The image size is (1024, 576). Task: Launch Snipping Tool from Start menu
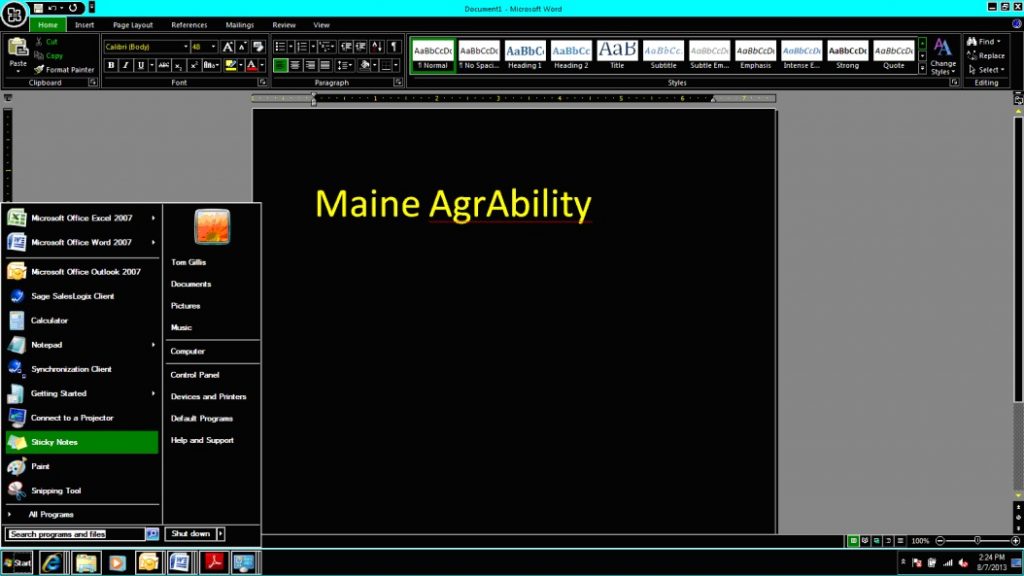pos(81,491)
